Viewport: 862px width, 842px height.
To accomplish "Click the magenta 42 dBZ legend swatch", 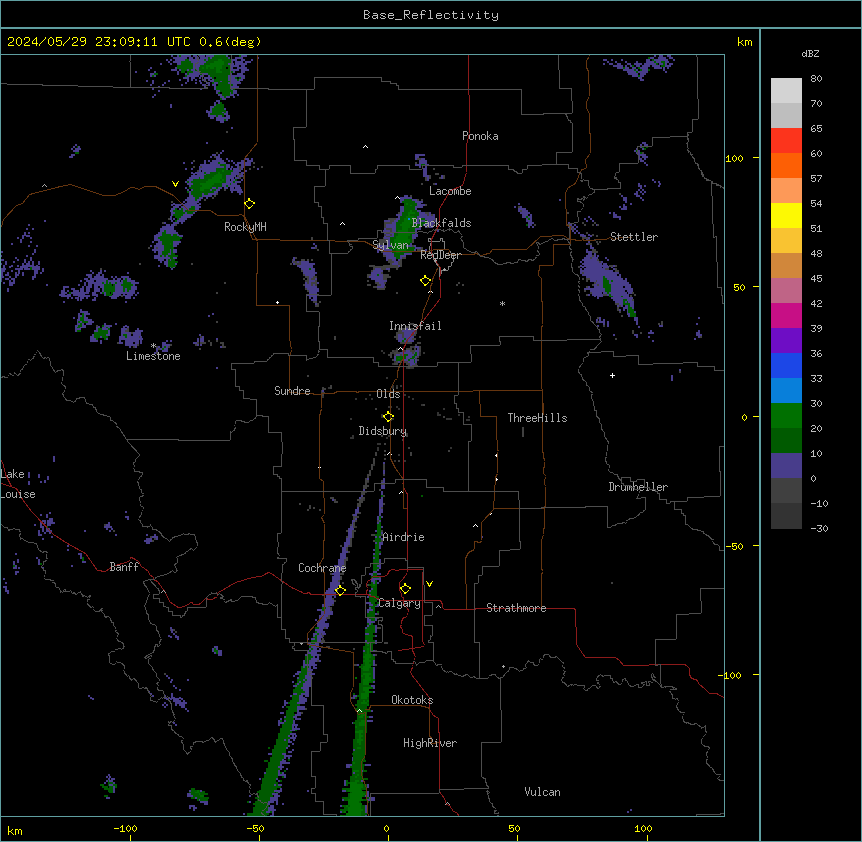I will pos(786,315).
